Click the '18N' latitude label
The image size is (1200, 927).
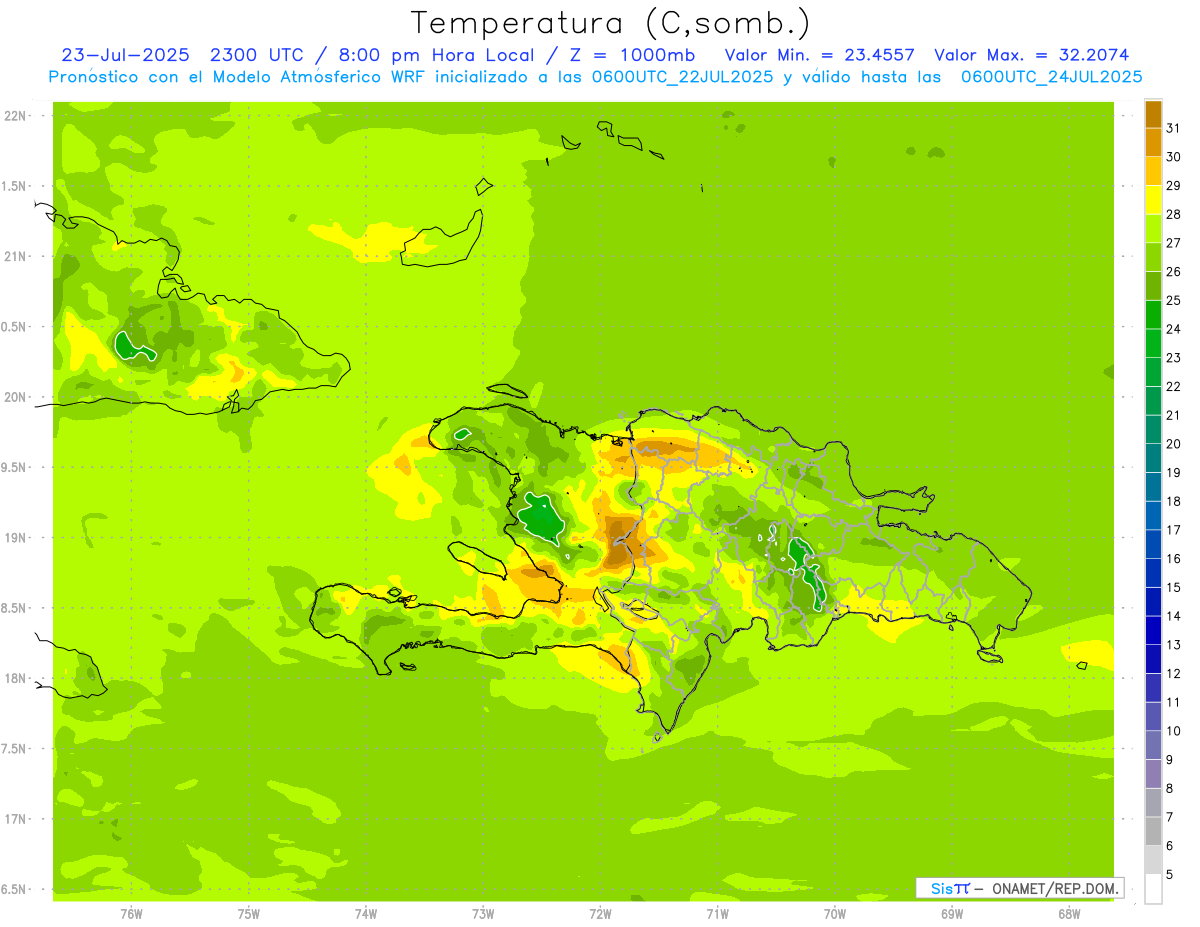17,678
